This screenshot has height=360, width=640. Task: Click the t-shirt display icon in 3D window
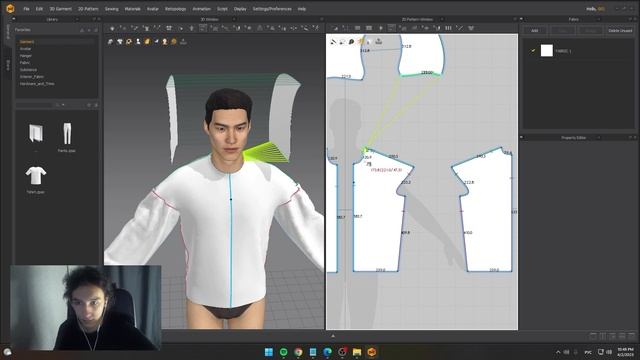(x=120, y=42)
